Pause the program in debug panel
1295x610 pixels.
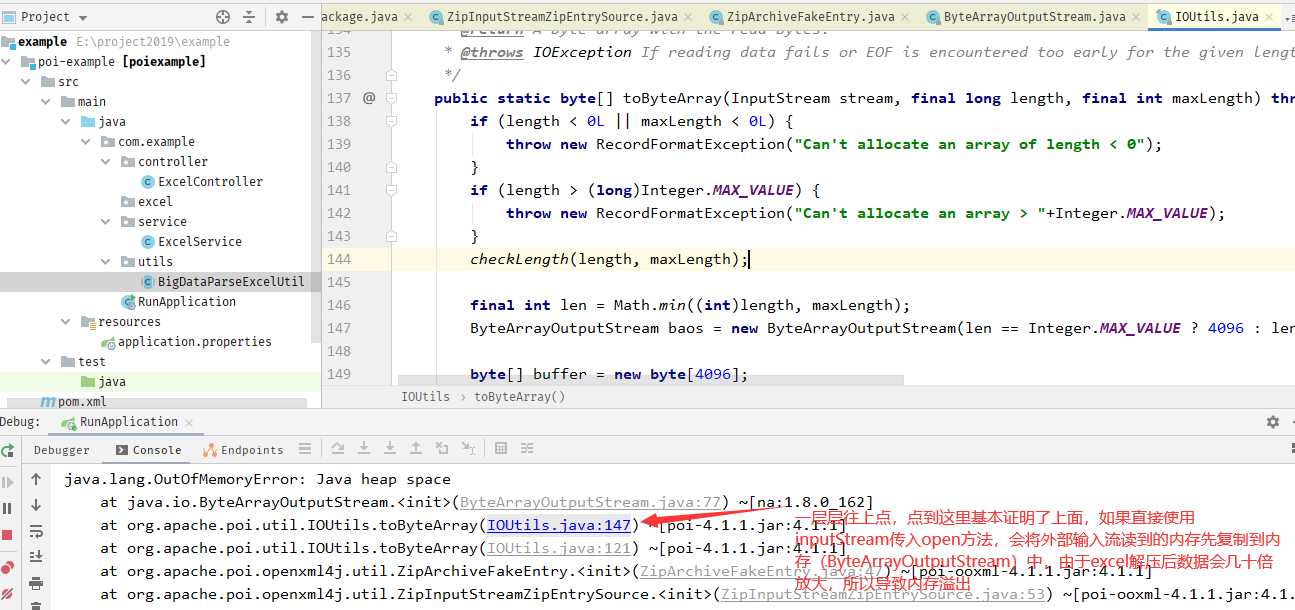tap(8, 509)
